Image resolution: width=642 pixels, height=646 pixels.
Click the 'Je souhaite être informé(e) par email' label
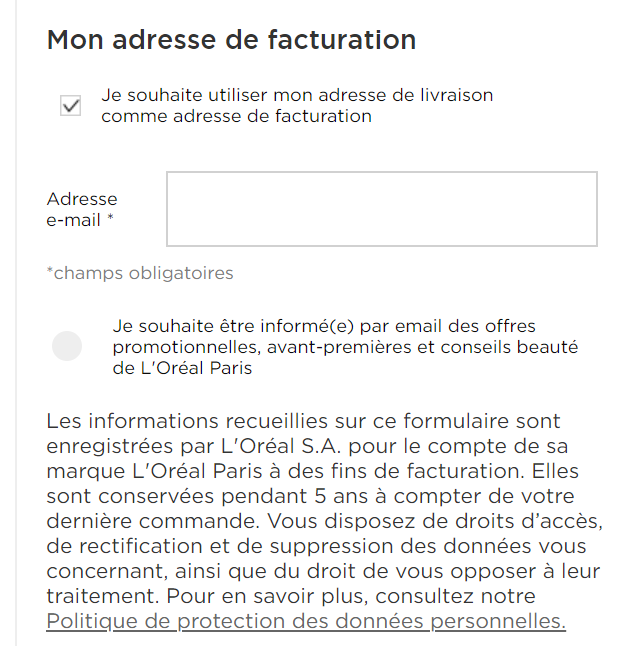coord(324,327)
